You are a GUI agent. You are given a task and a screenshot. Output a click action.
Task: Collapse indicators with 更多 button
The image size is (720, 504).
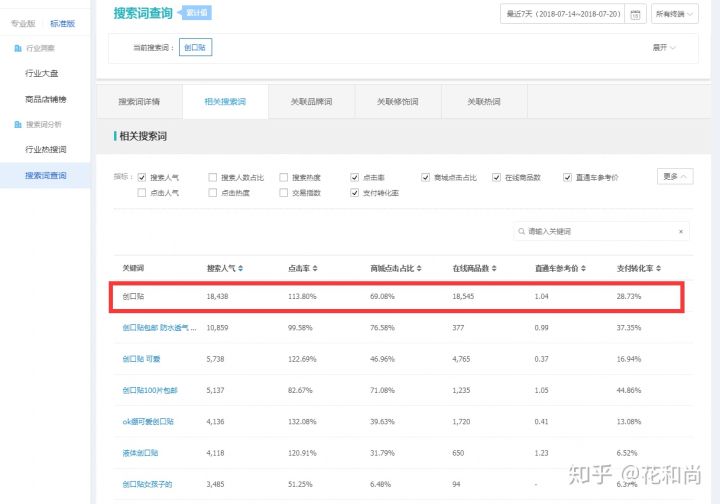pos(675,176)
